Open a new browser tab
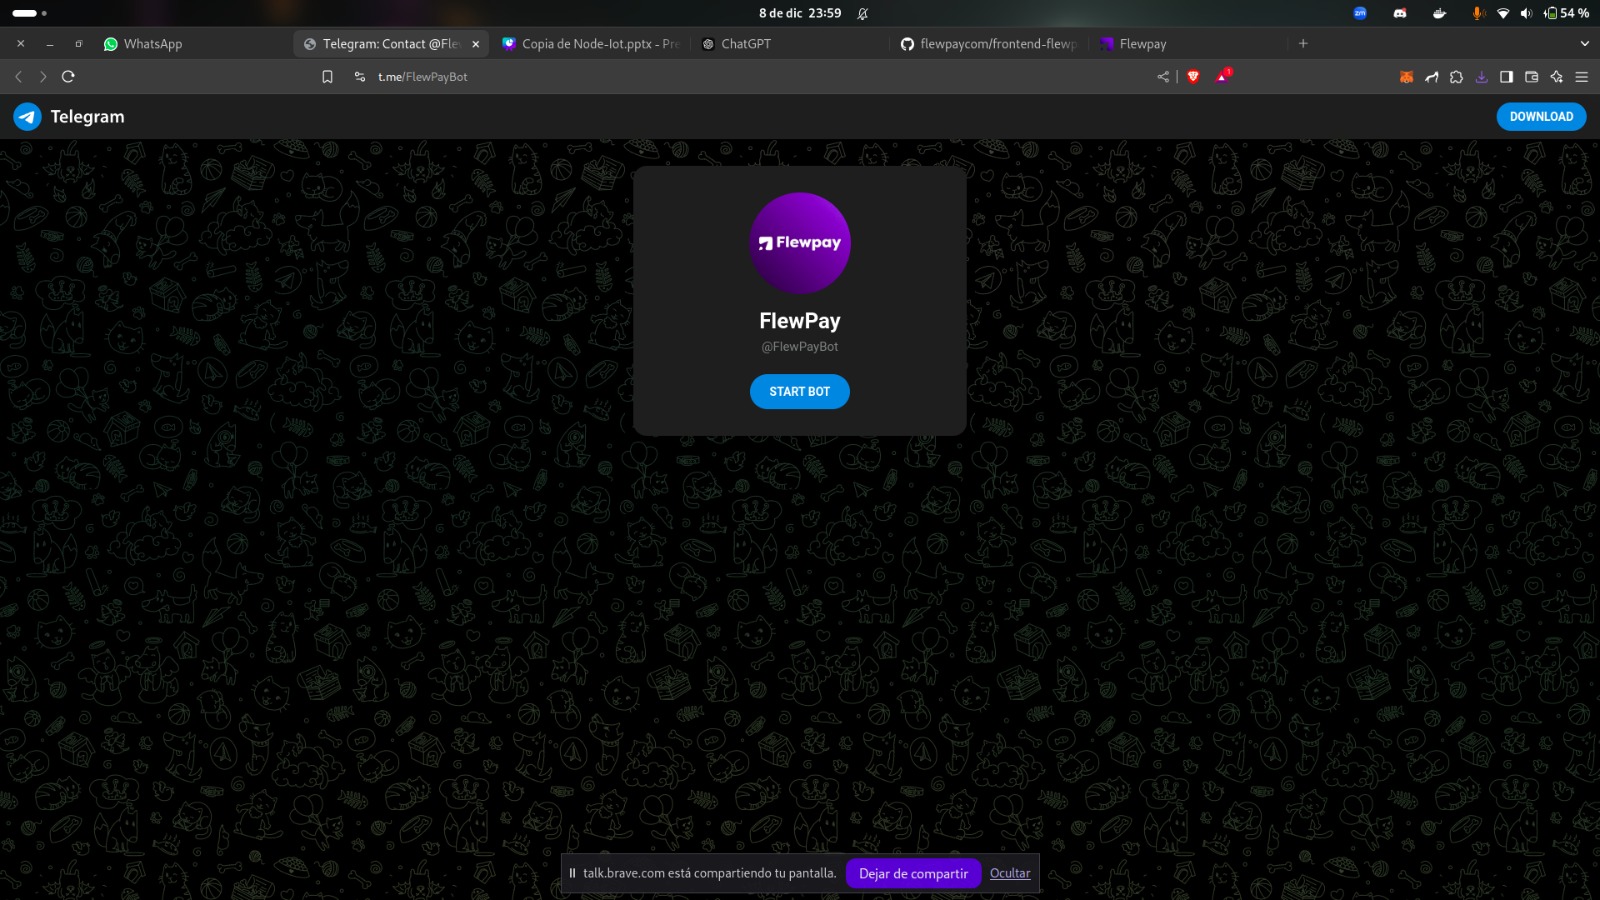The image size is (1600, 900). (x=1303, y=44)
